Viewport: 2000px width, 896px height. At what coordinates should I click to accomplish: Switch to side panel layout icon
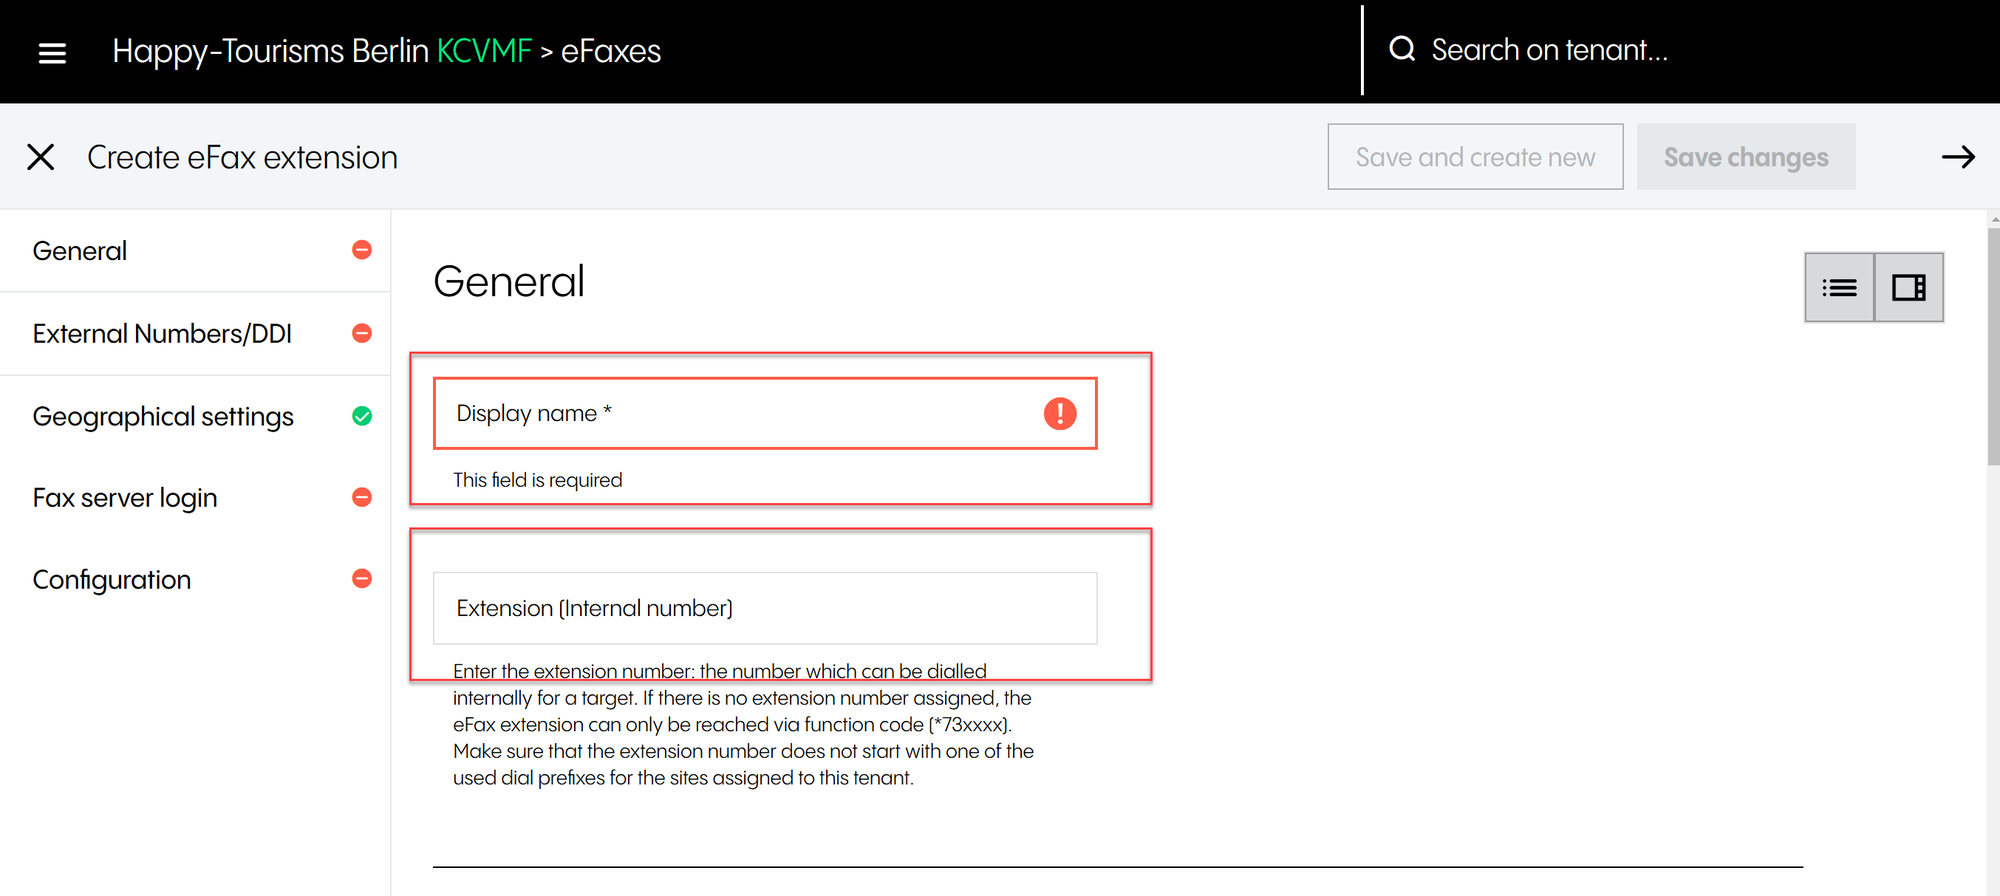tap(1908, 288)
